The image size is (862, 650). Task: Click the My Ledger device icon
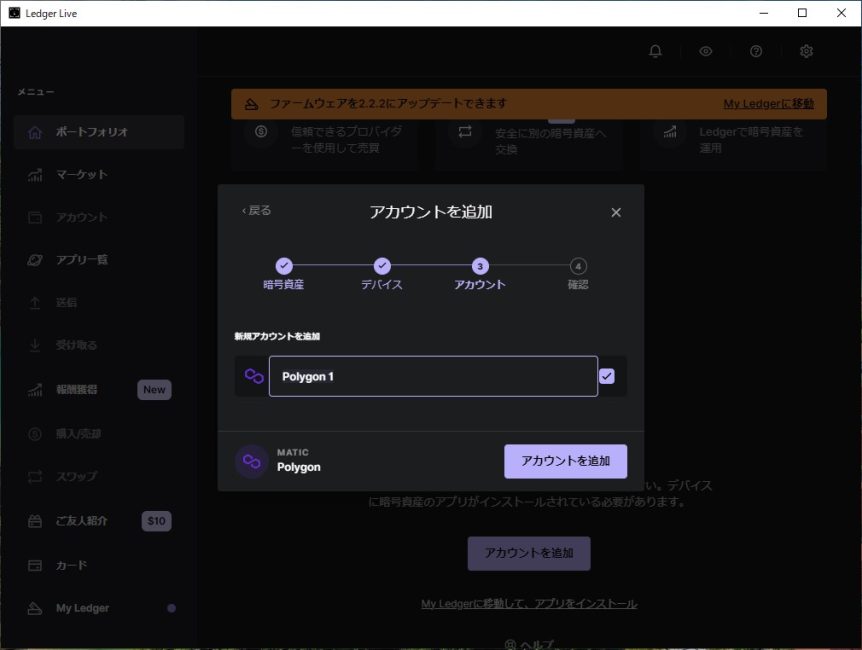pos(35,608)
